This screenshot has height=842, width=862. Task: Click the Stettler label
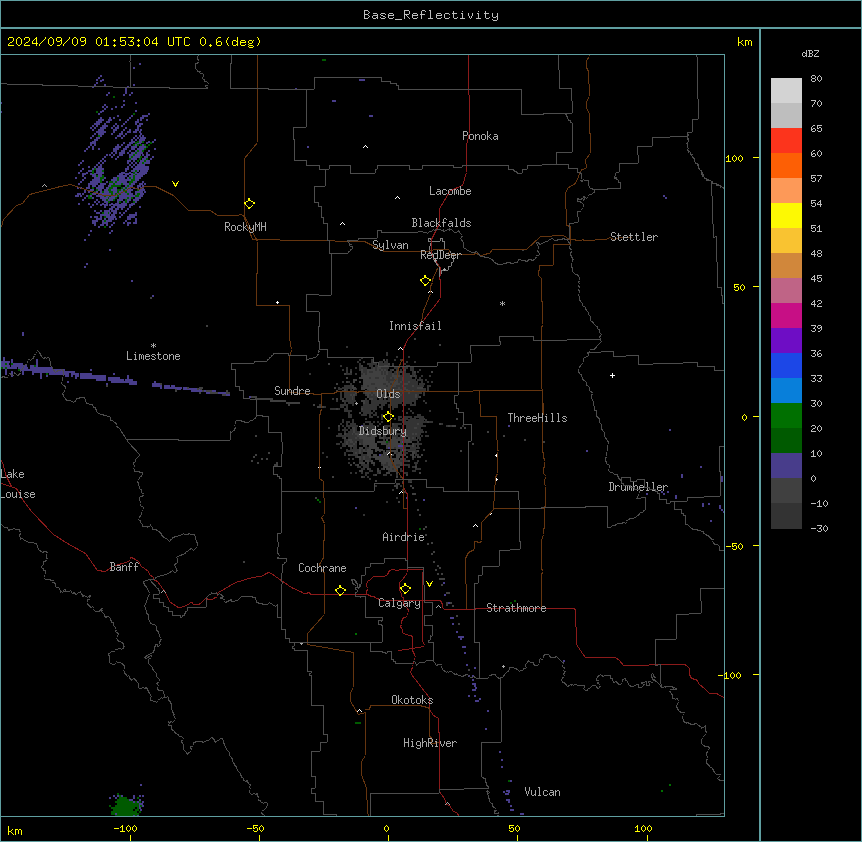(x=634, y=237)
